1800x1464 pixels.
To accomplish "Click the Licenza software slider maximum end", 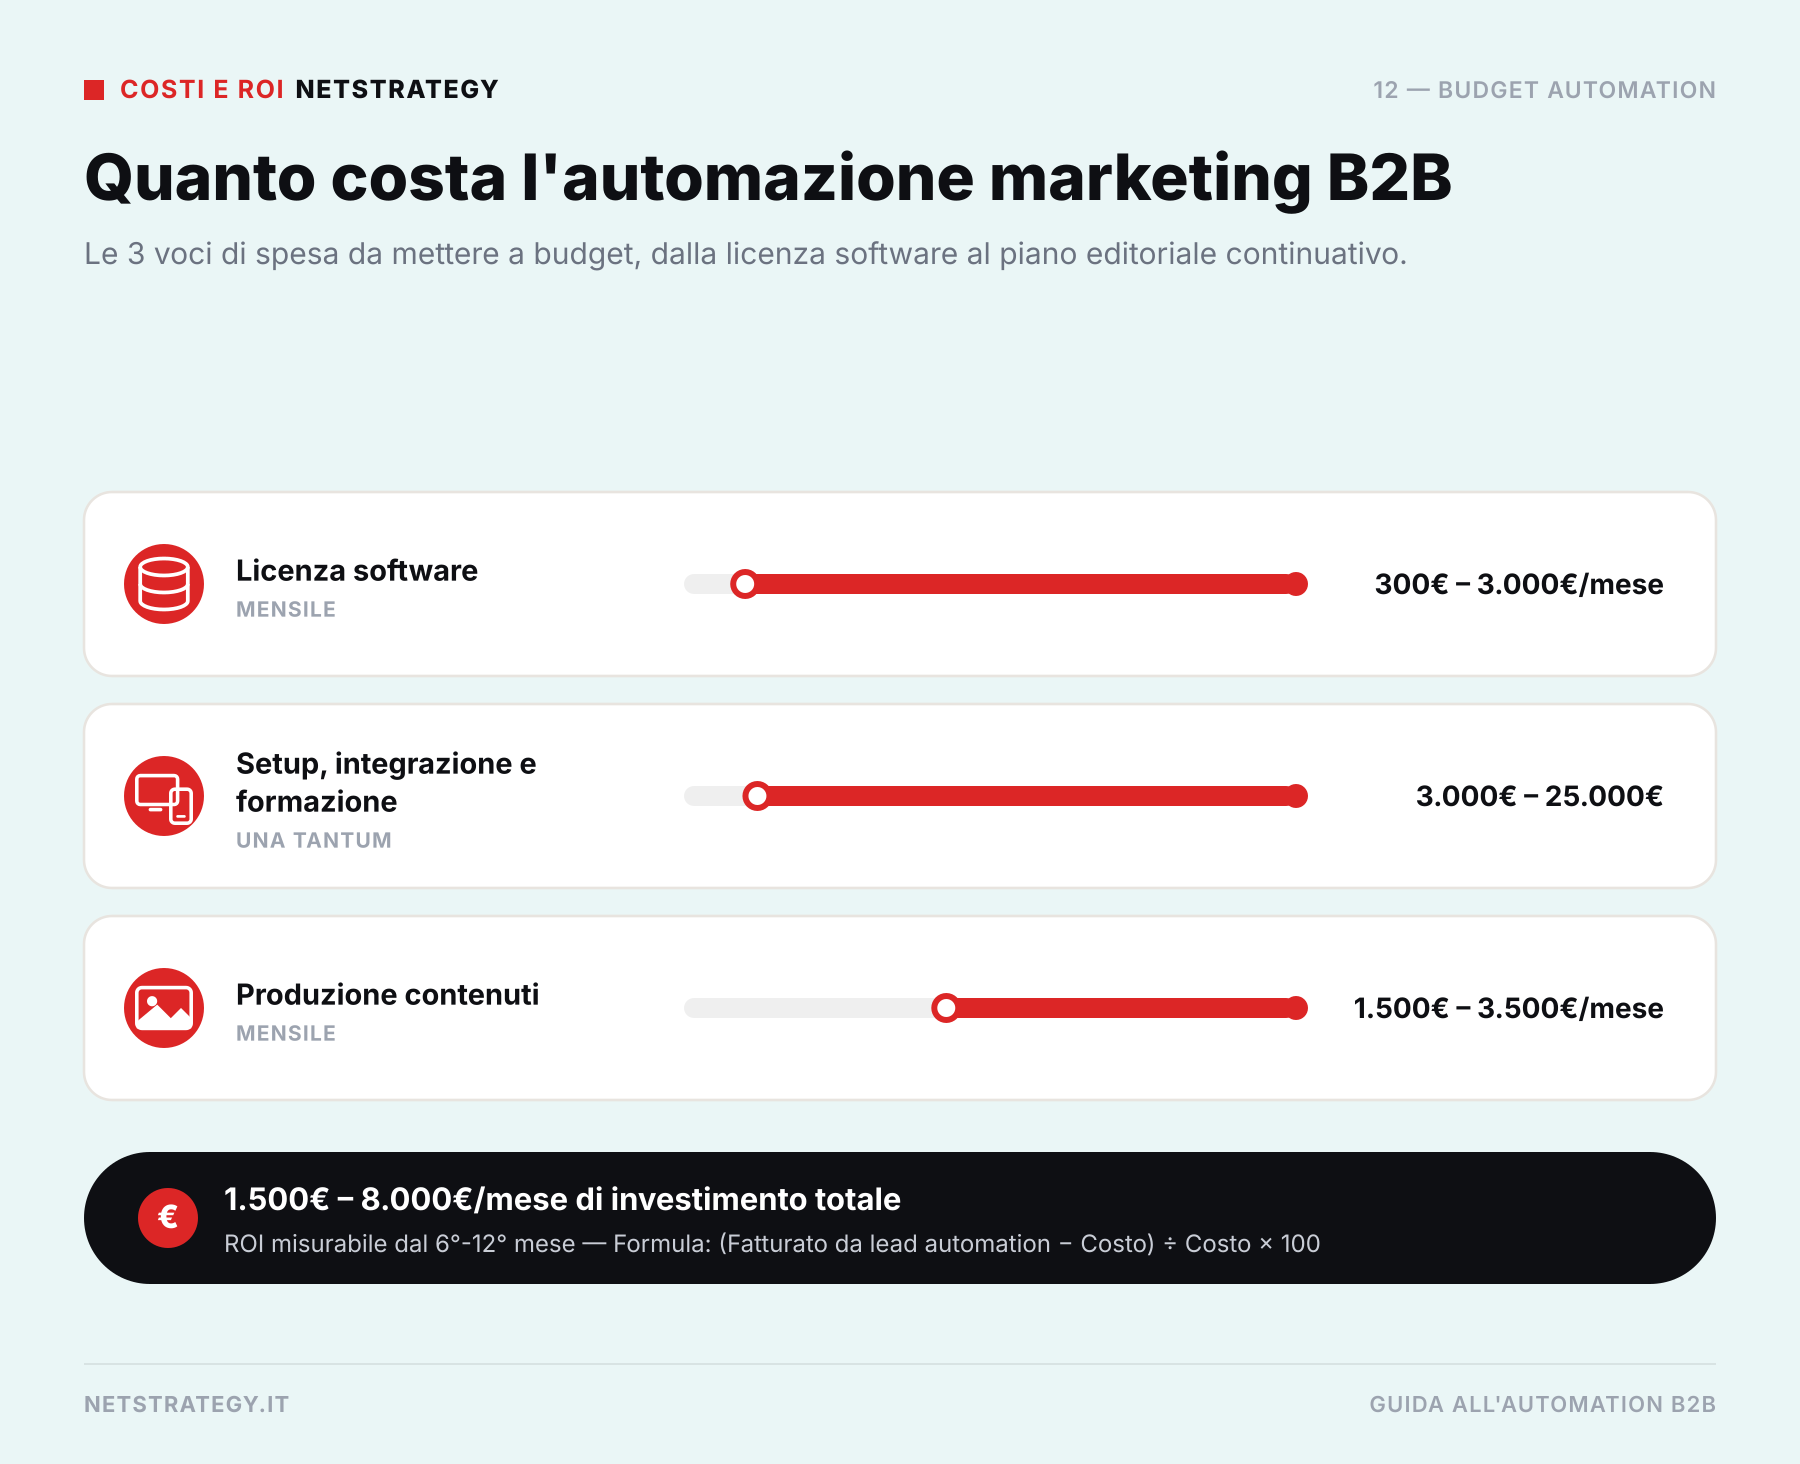I will [x=1297, y=584].
